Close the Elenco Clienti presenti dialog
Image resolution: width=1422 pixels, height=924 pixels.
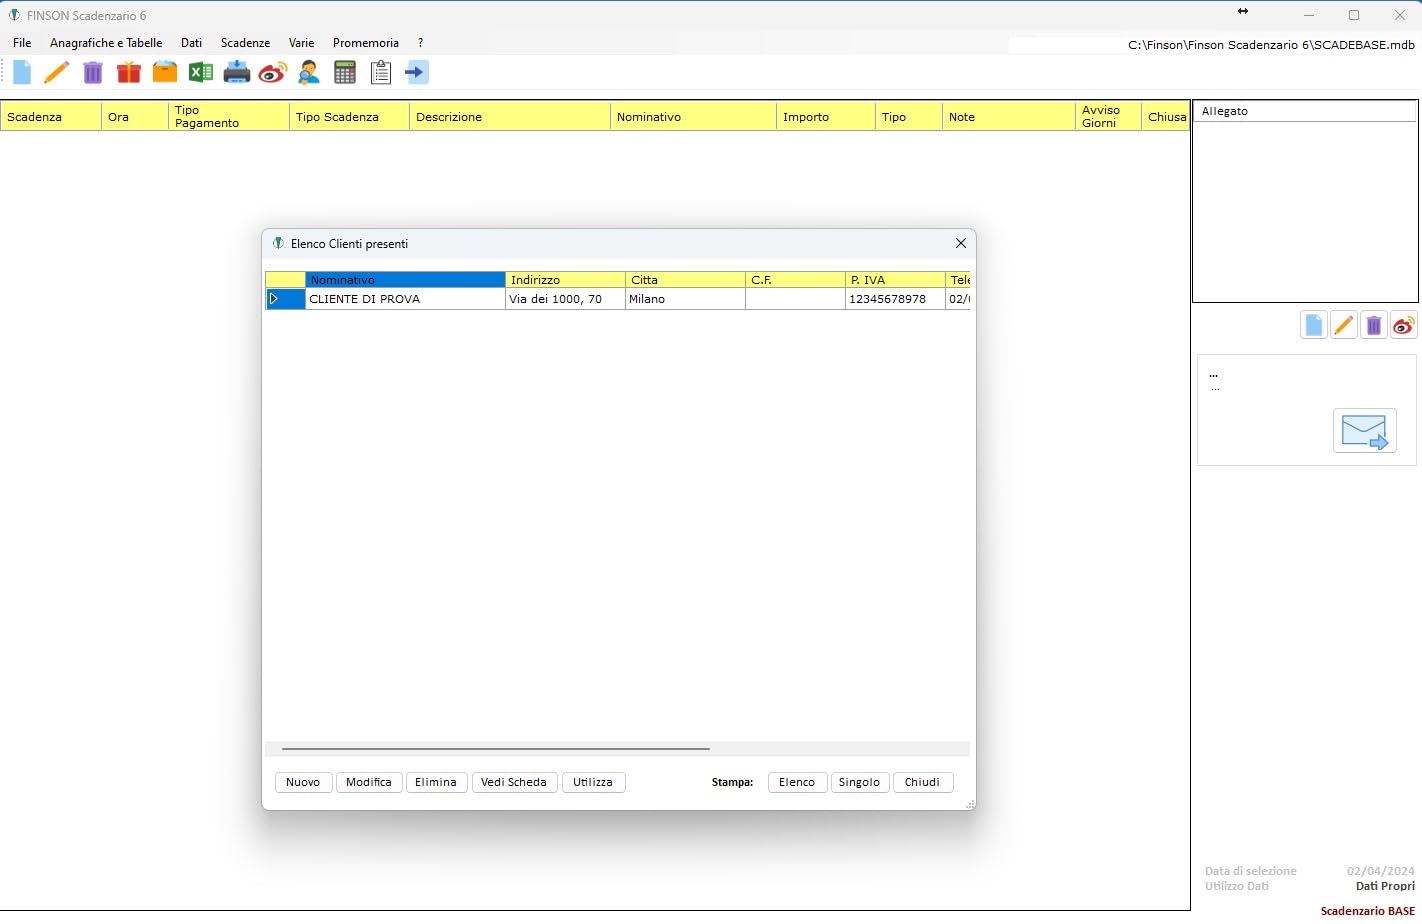click(961, 243)
